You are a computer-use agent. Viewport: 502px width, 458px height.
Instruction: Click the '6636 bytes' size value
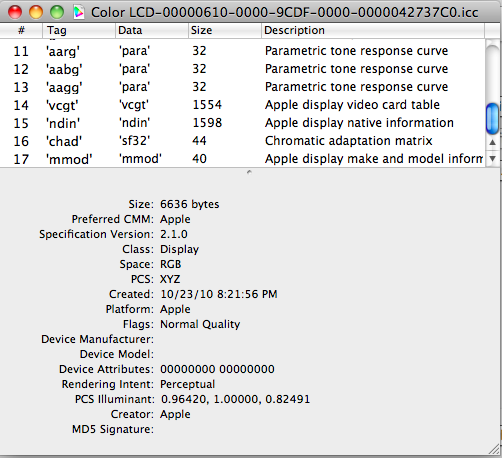190,204
